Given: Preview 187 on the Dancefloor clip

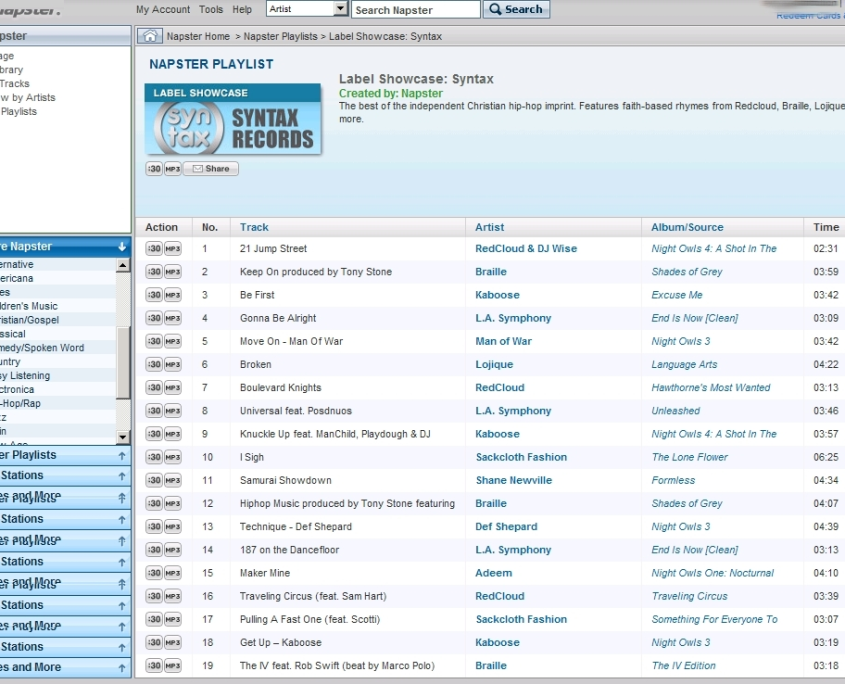Looking at the screenshot, I should (154, 550).
